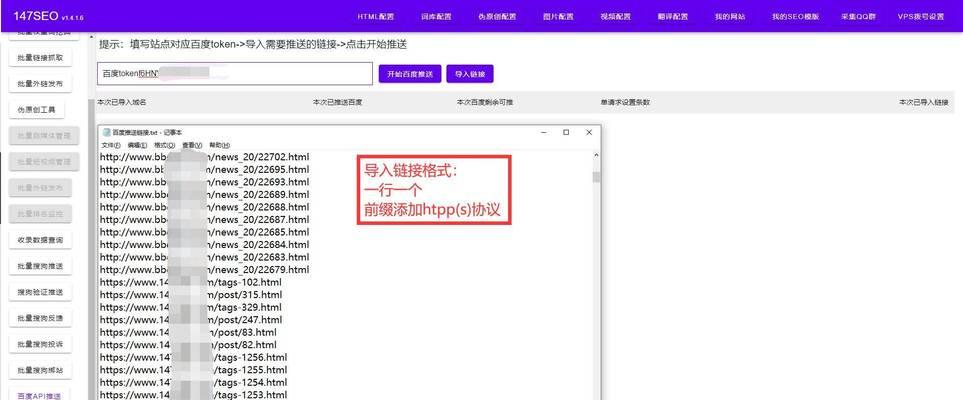Viewport: 963px width, 400px height.
Task: Open 视频配置 in the top bar
Action: click(x=615, y=17)
